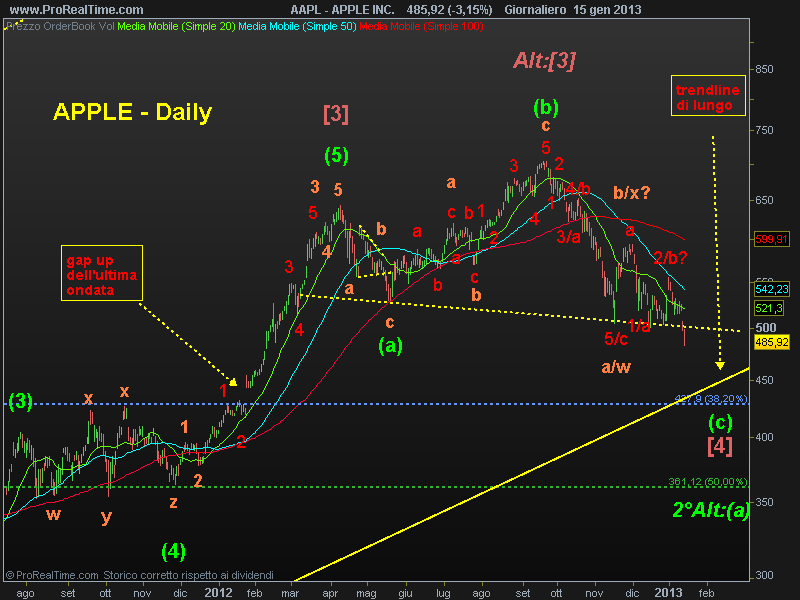Select the orange z wave label
800x600 pixels.
pos(173,502)
